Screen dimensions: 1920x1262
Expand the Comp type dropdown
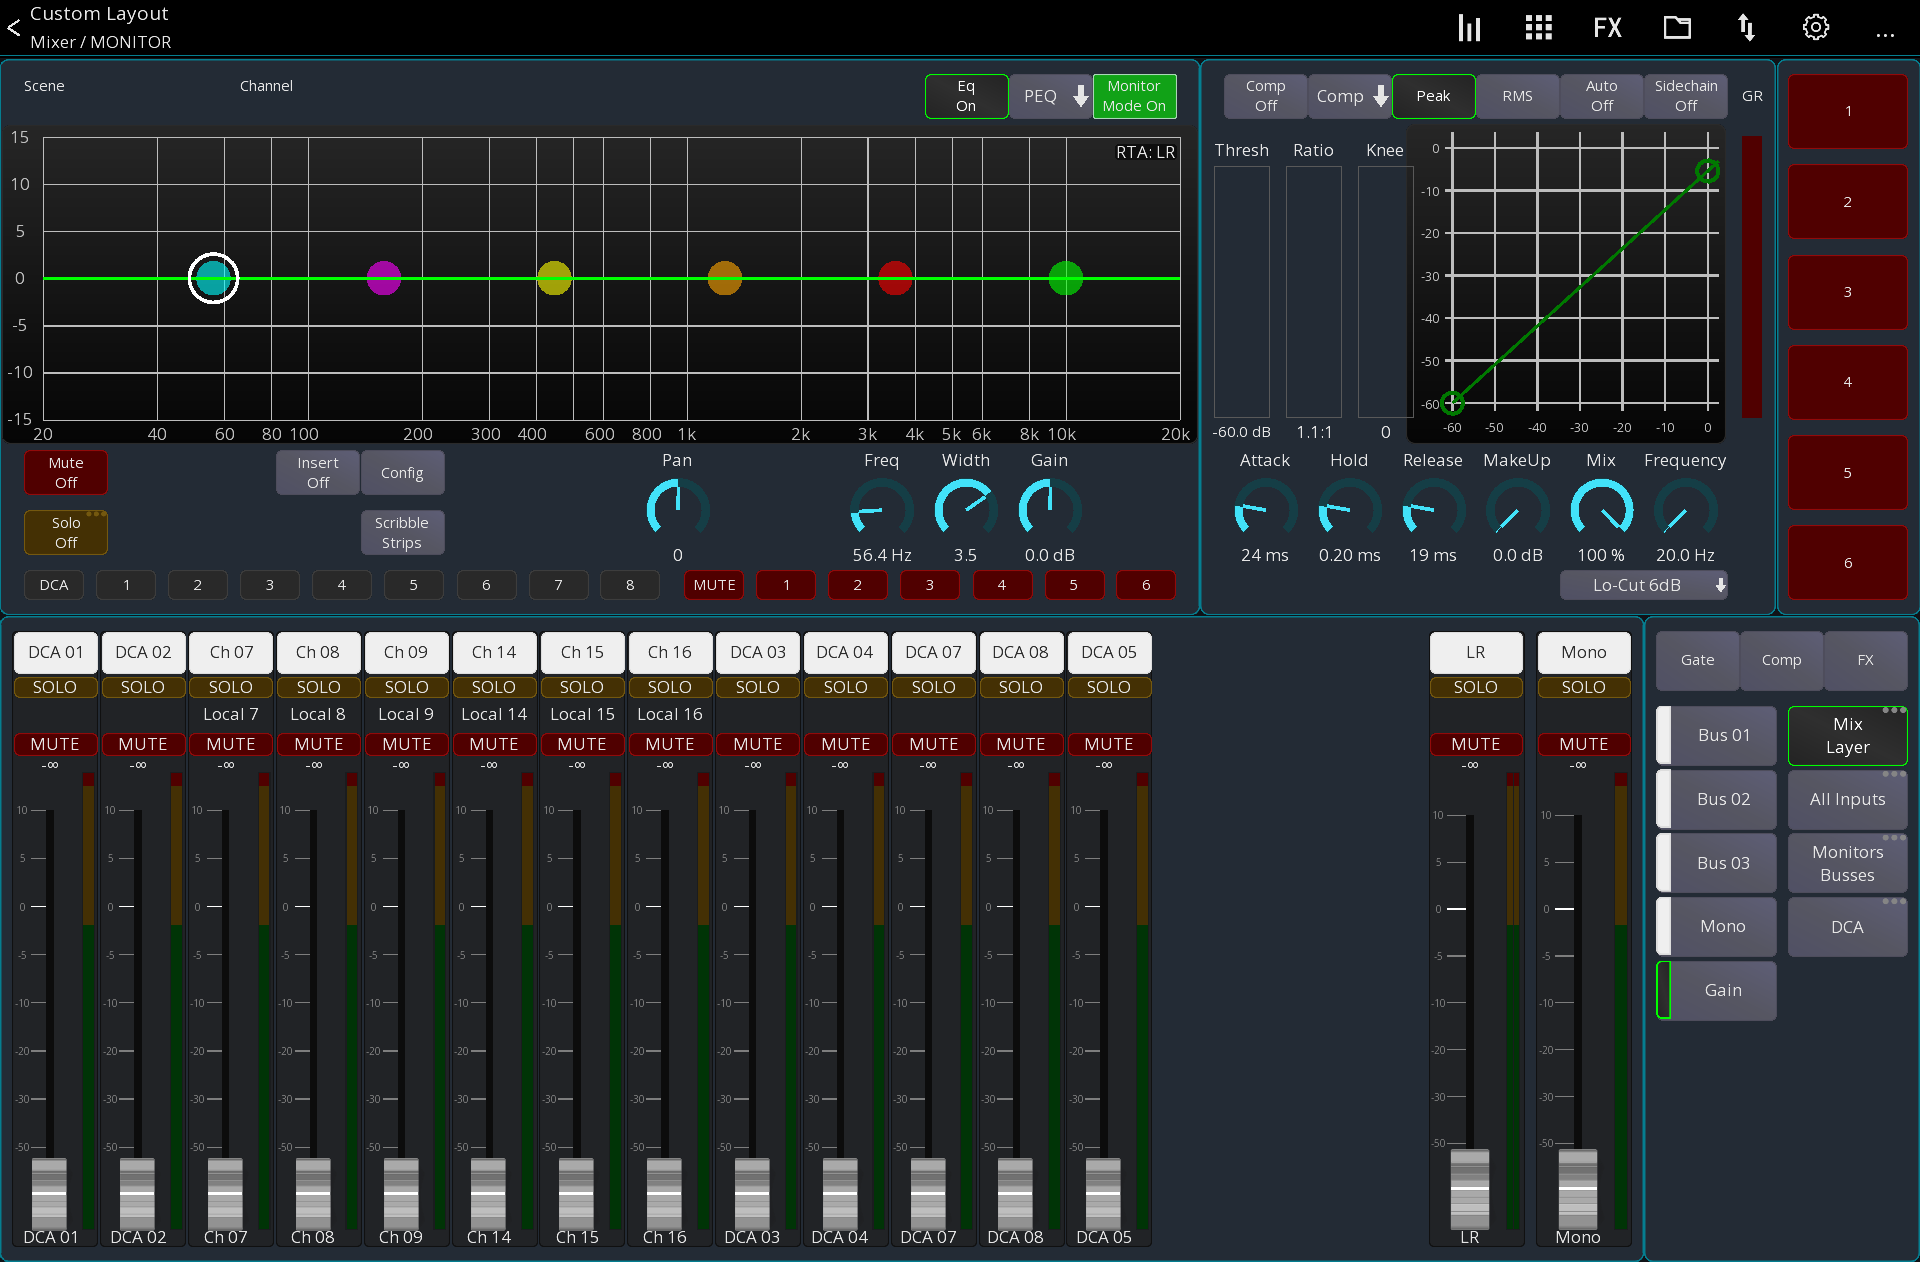coord(1350,96)
